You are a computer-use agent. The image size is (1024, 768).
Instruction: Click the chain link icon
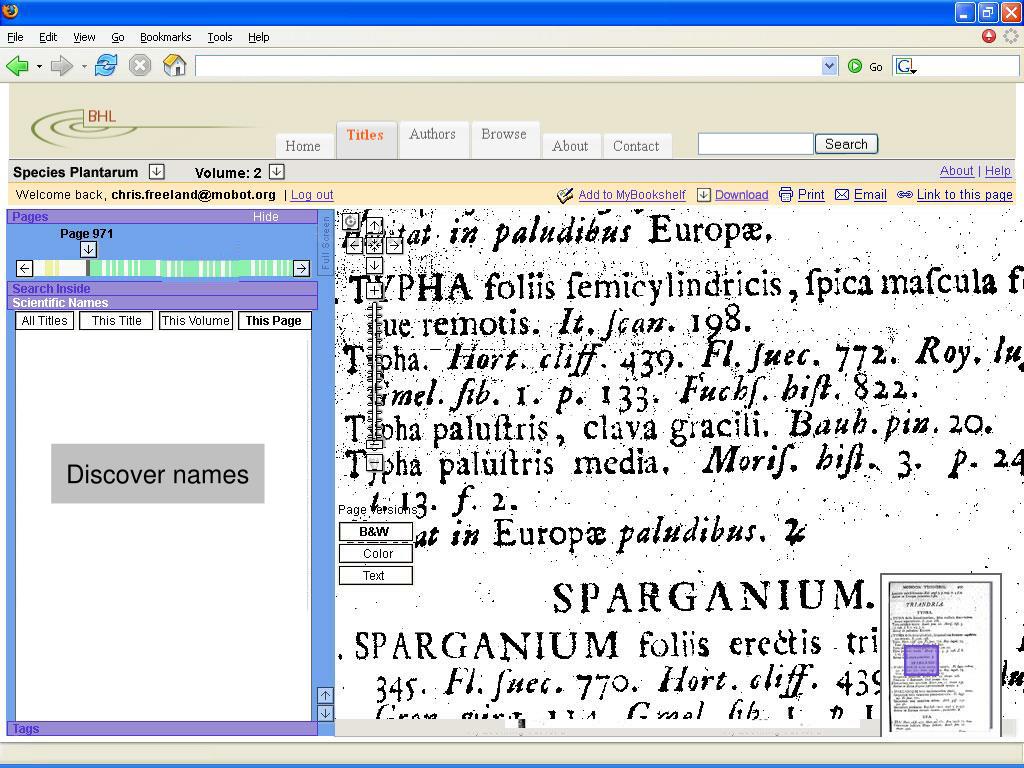click(904, 195)
